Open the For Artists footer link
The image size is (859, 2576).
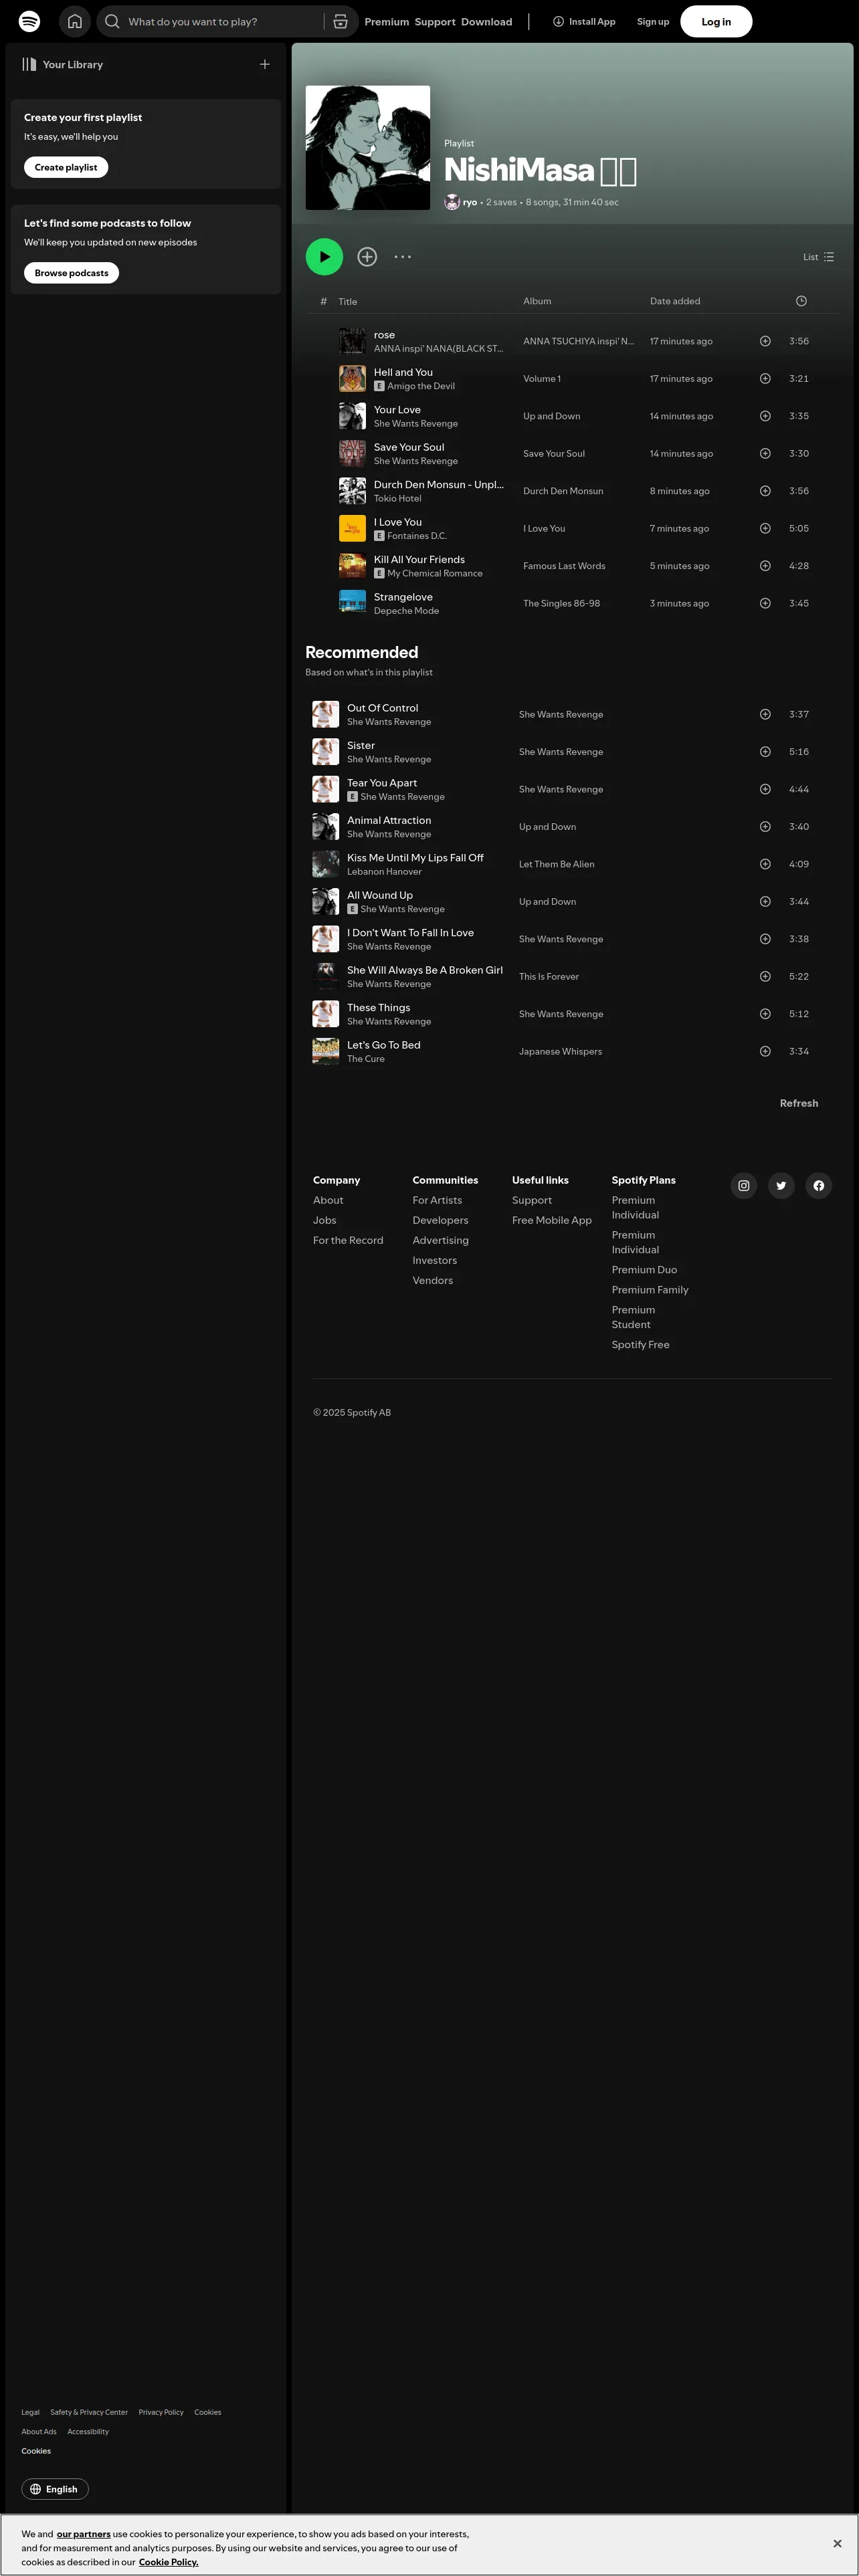[x=437, y=1200]
